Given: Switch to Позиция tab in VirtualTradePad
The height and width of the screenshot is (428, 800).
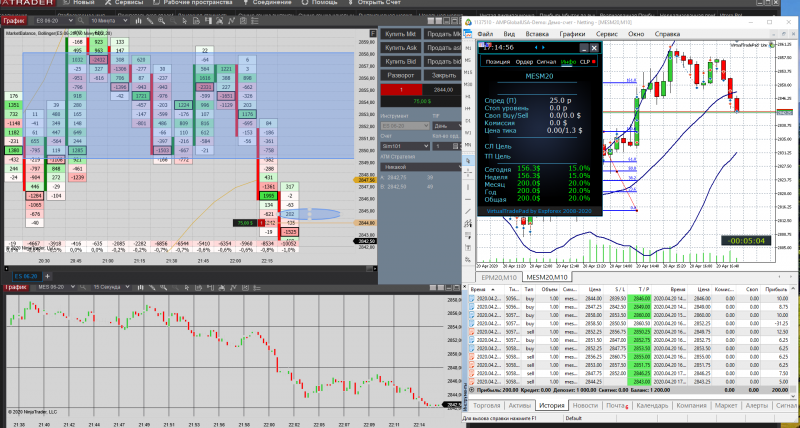Looking at the screenshot, I should pyautogui.click(x=497, y=62).
